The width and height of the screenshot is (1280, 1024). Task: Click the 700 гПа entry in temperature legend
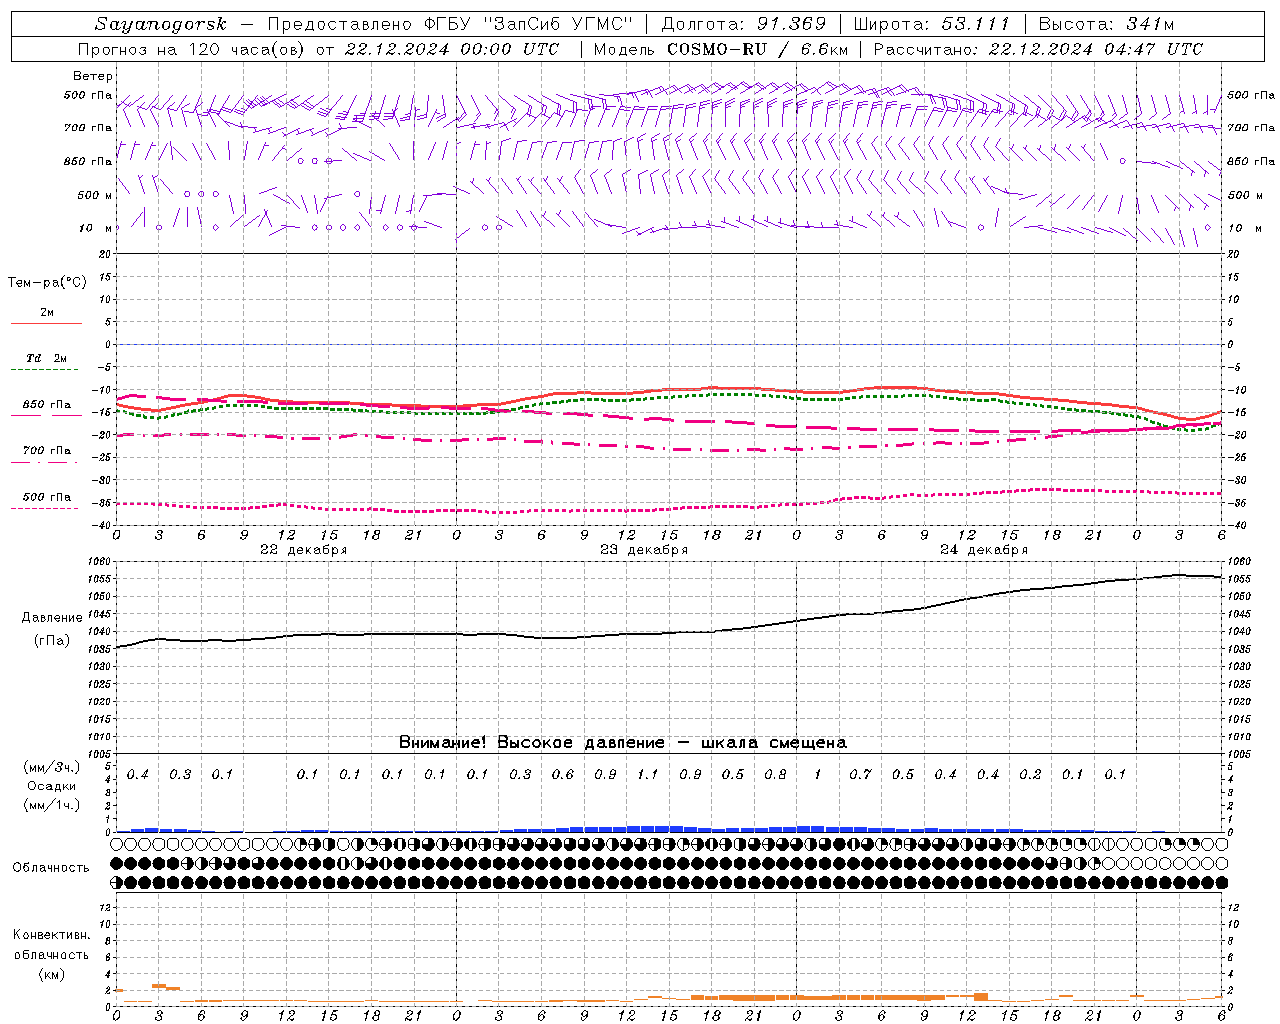coord(47,451)
